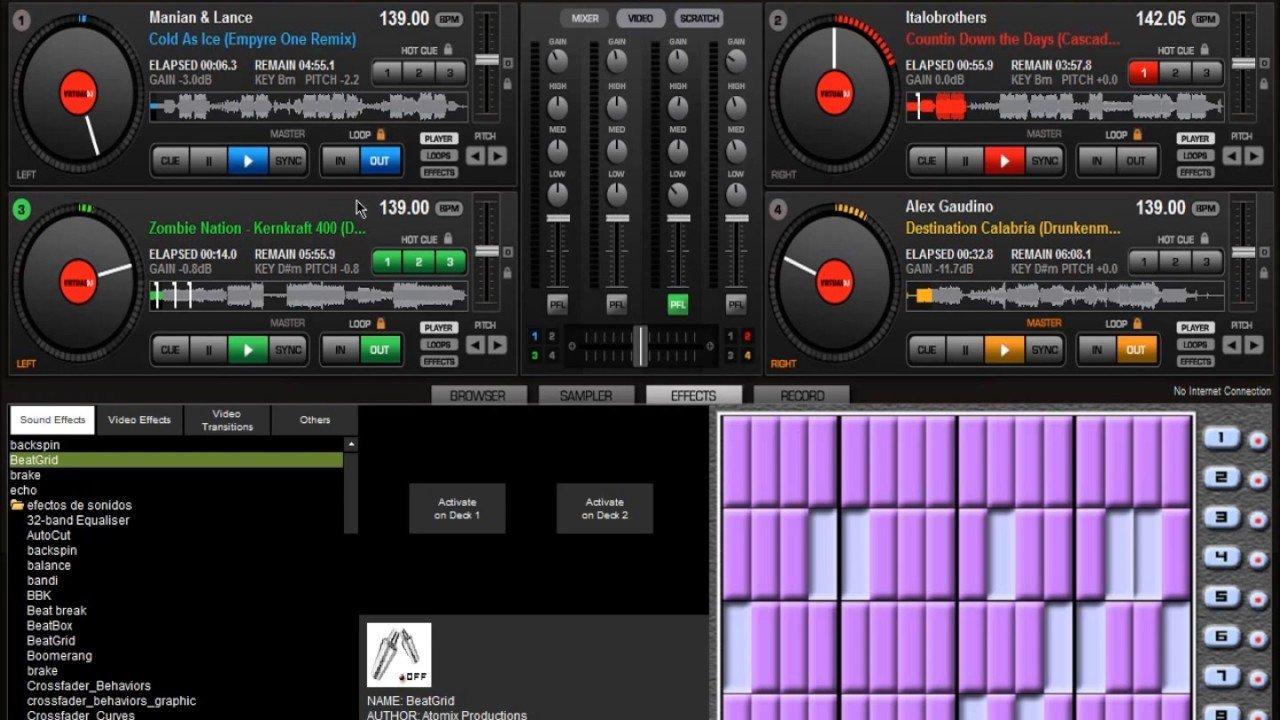Click CUE button on deck 2
The width and height of the screenshot is (1280, 720).
[926, 161]
